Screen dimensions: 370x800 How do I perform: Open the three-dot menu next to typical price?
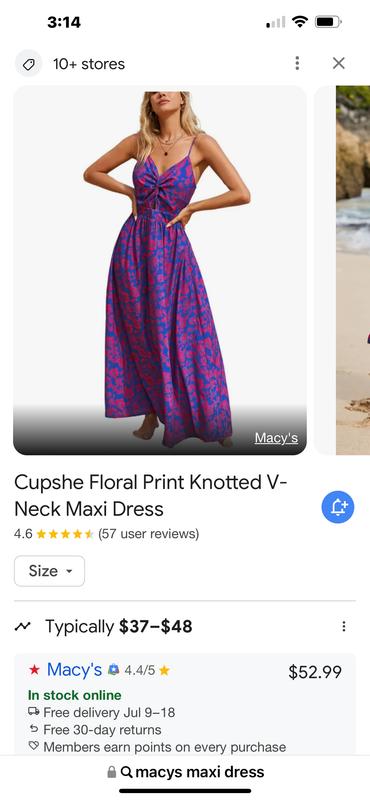coord(343,626)
